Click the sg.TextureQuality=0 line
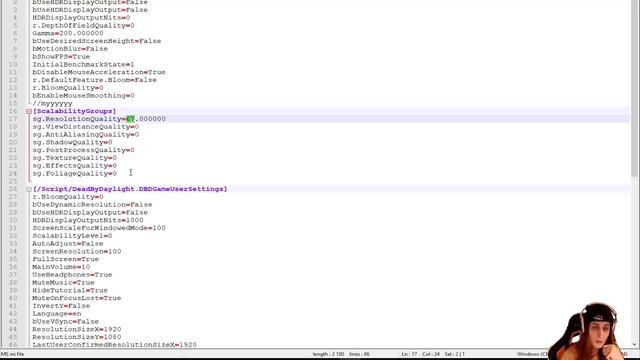The width and height of the screenshot is (640, 360). [x=74, y=158]
